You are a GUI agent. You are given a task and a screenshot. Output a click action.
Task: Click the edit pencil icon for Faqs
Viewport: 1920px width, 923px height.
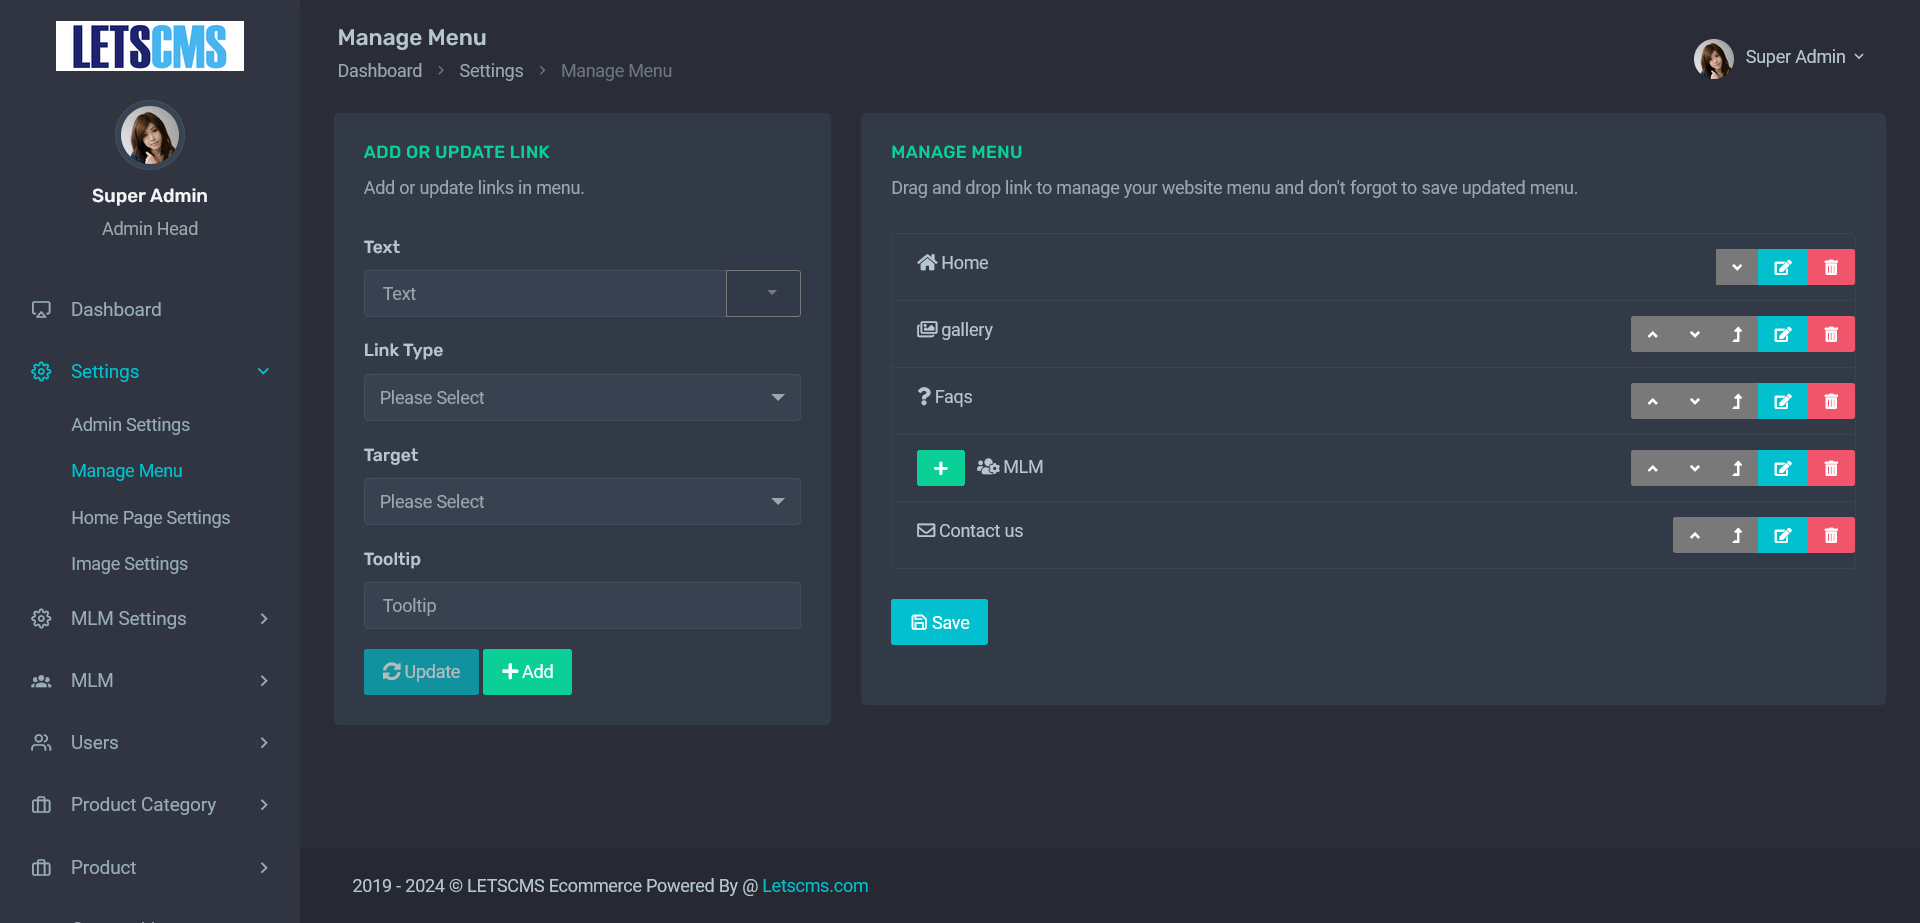pos(1783,401)
